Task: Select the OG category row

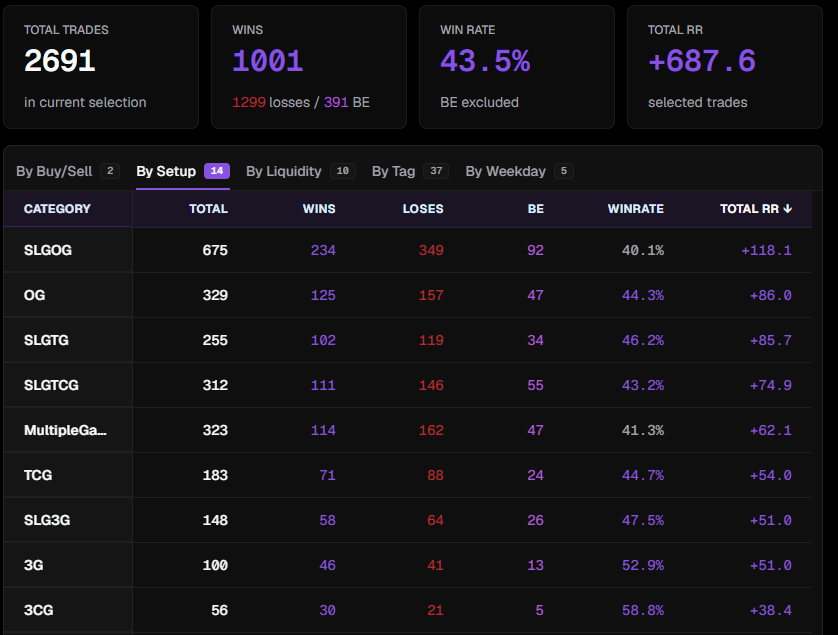Action: click(408, 295)
